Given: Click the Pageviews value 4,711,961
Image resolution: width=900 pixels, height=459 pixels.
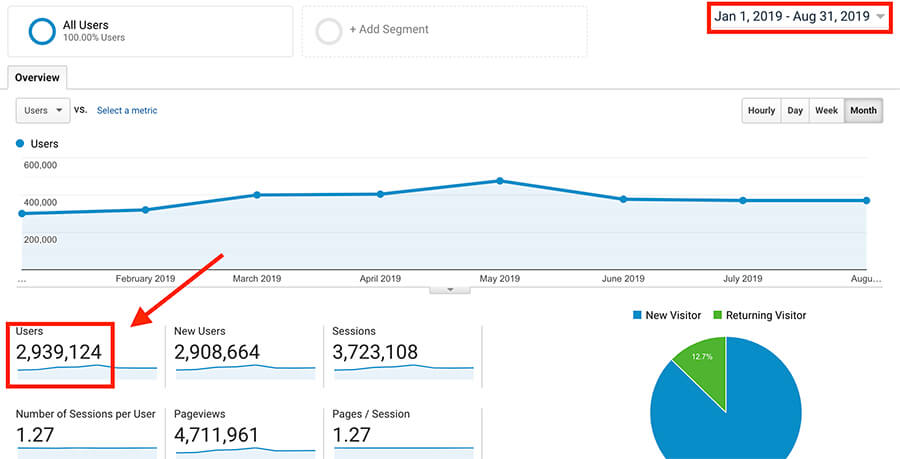Looking at the screenshot, I should tap(216, 435).
